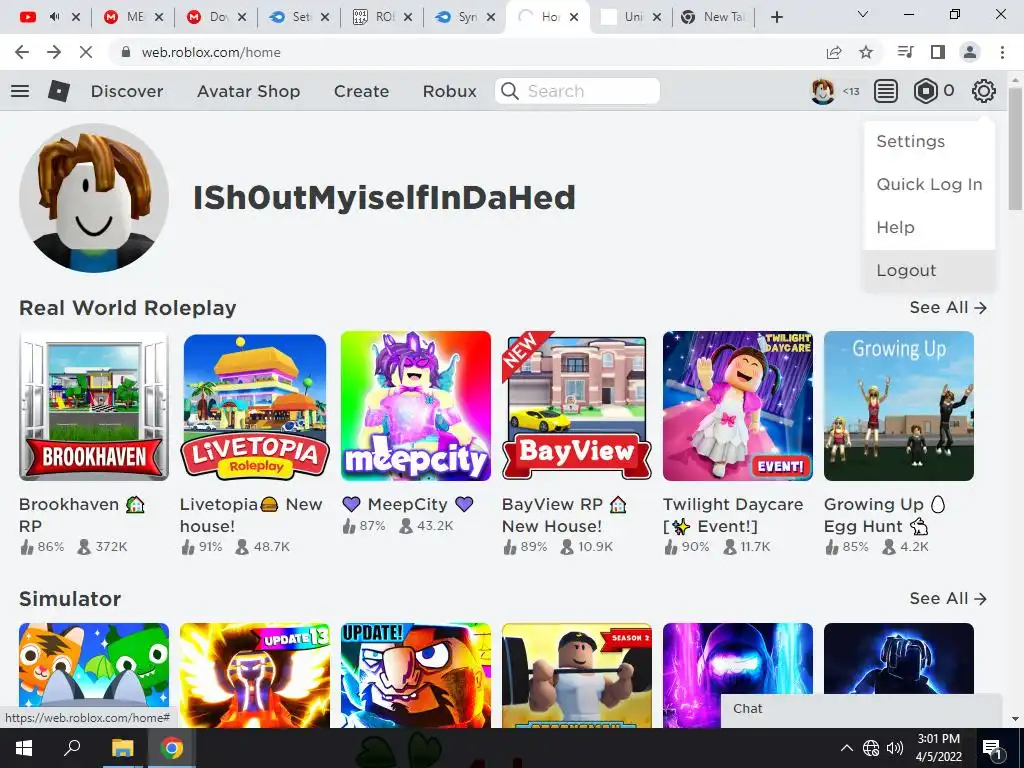The image size is (1024, 768).
Task: See All Real World Roleplay games
Action: pyautogui.click(x=948, y=307)
